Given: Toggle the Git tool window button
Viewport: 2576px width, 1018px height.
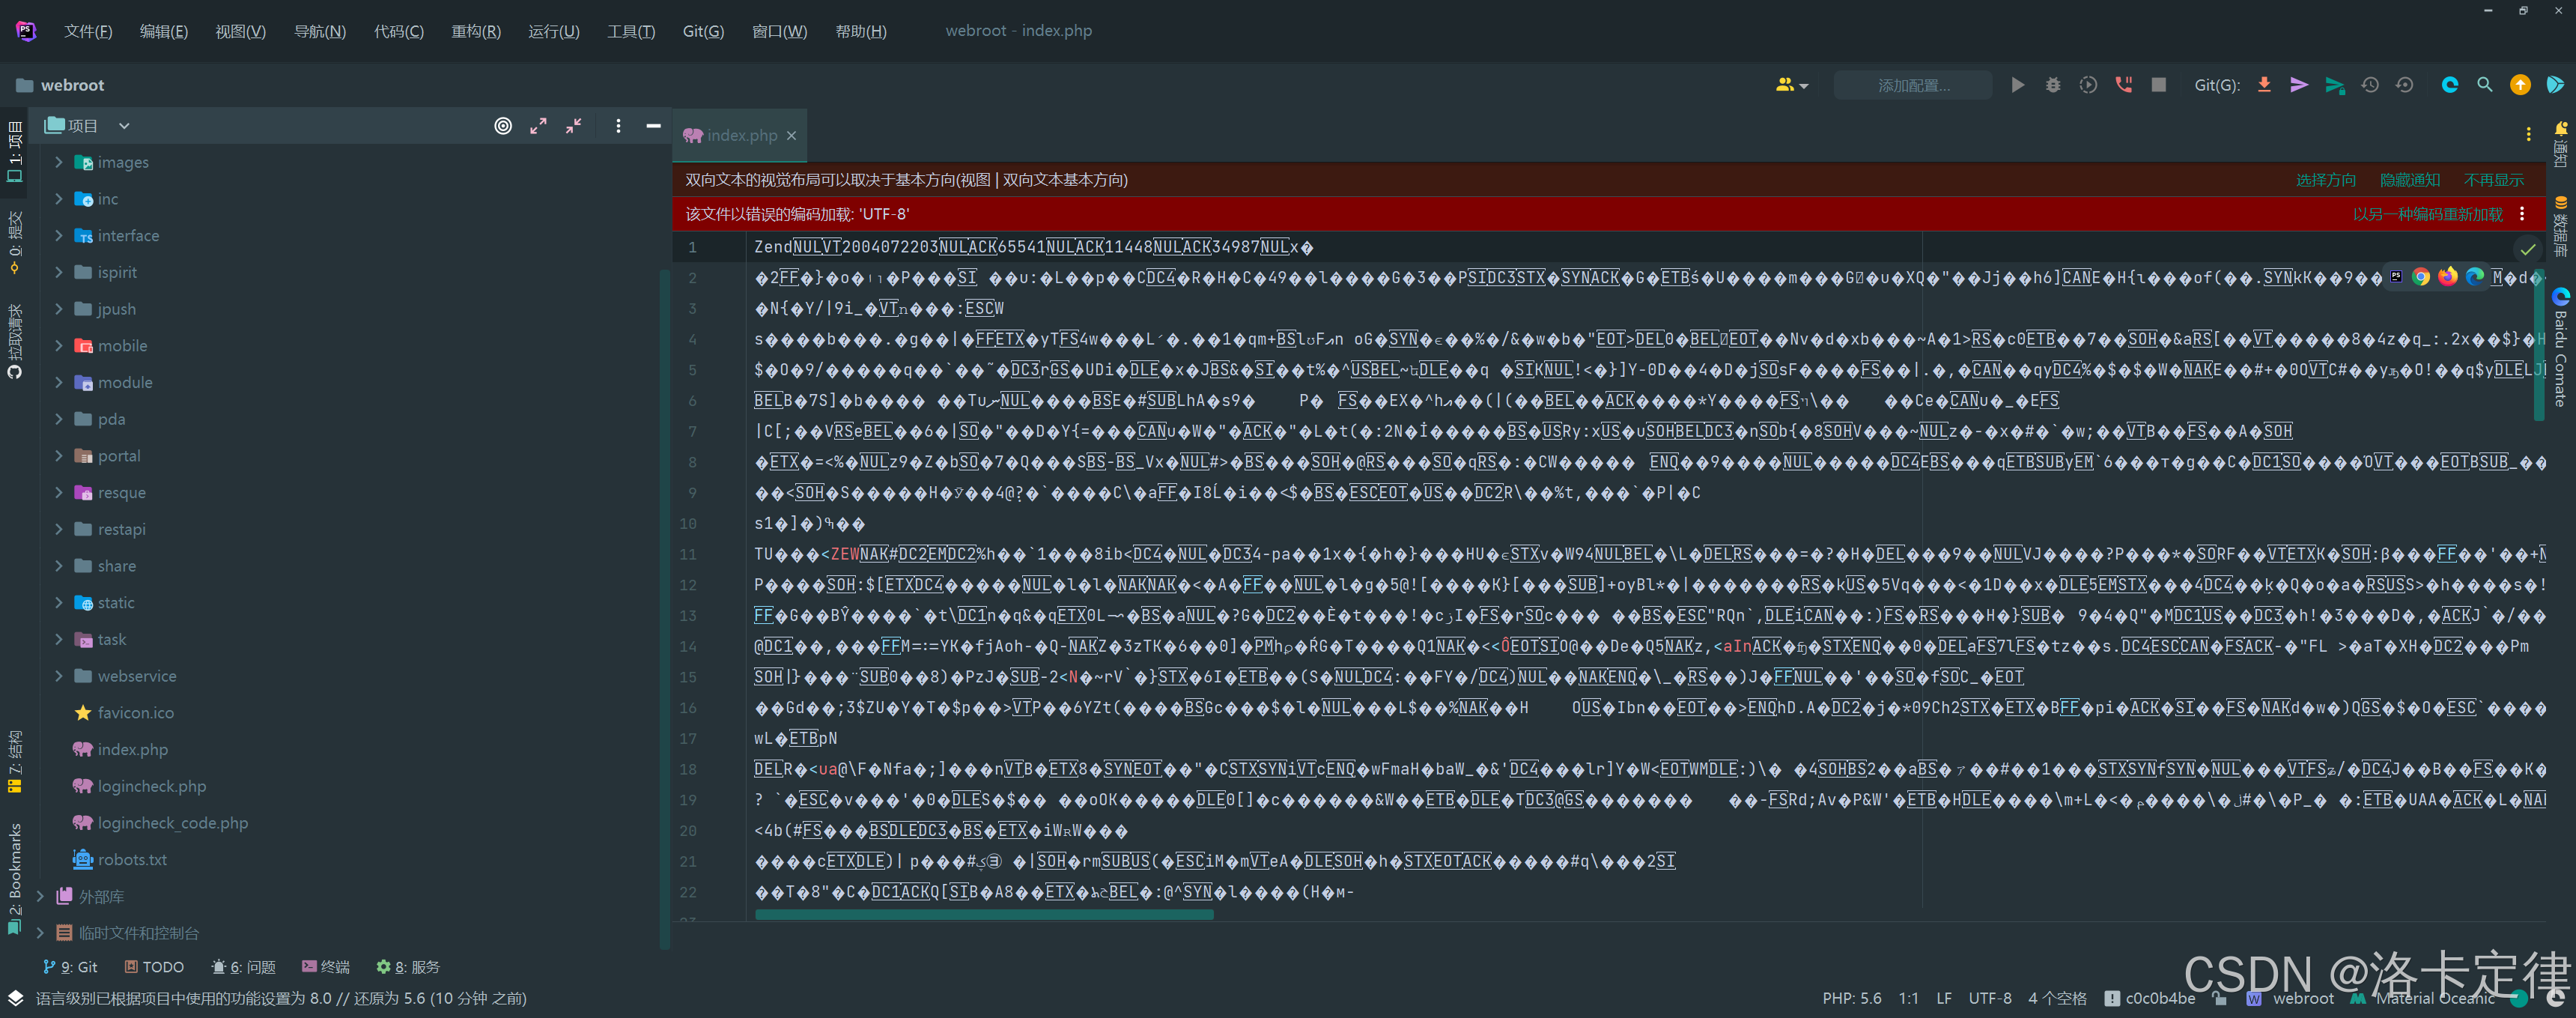Looking at the screenshot, I should tap(71, 967).
